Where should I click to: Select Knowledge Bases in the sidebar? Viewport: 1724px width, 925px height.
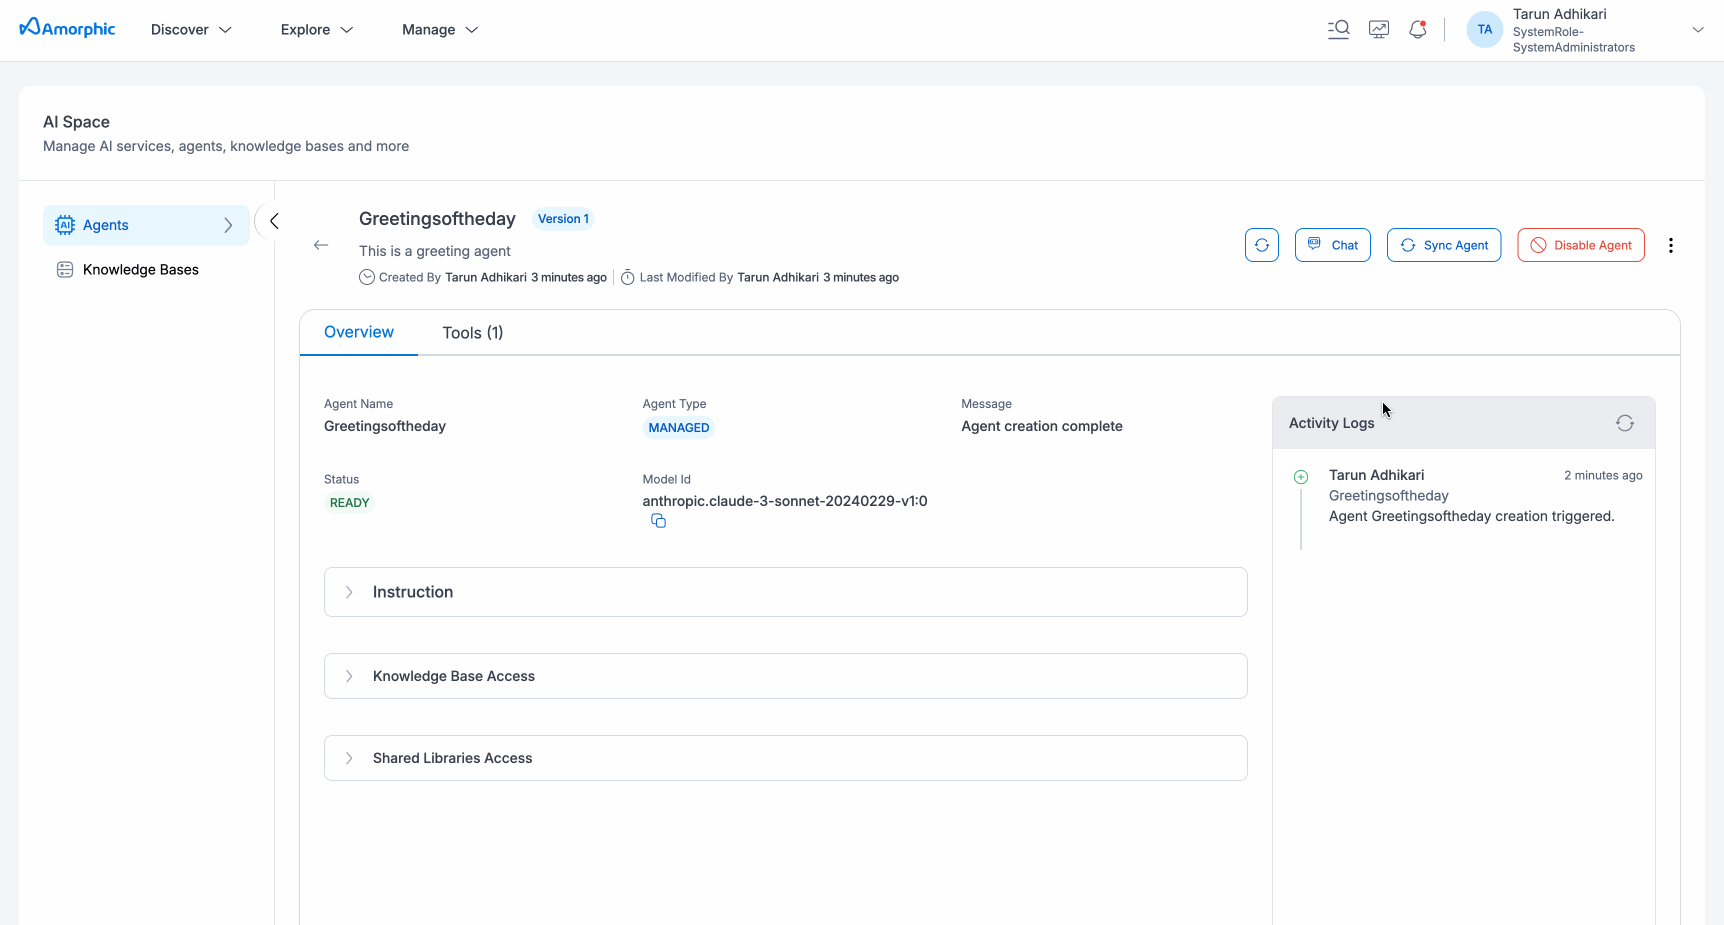[140, 270]
